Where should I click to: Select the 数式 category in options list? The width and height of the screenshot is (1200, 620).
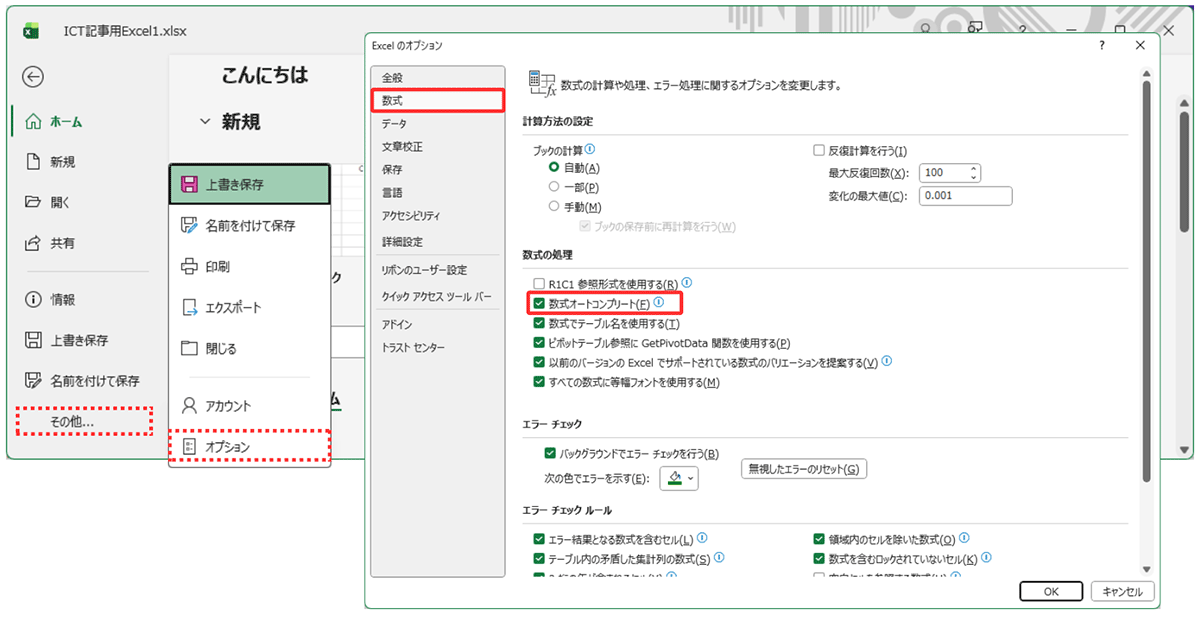tap(437, 101)
